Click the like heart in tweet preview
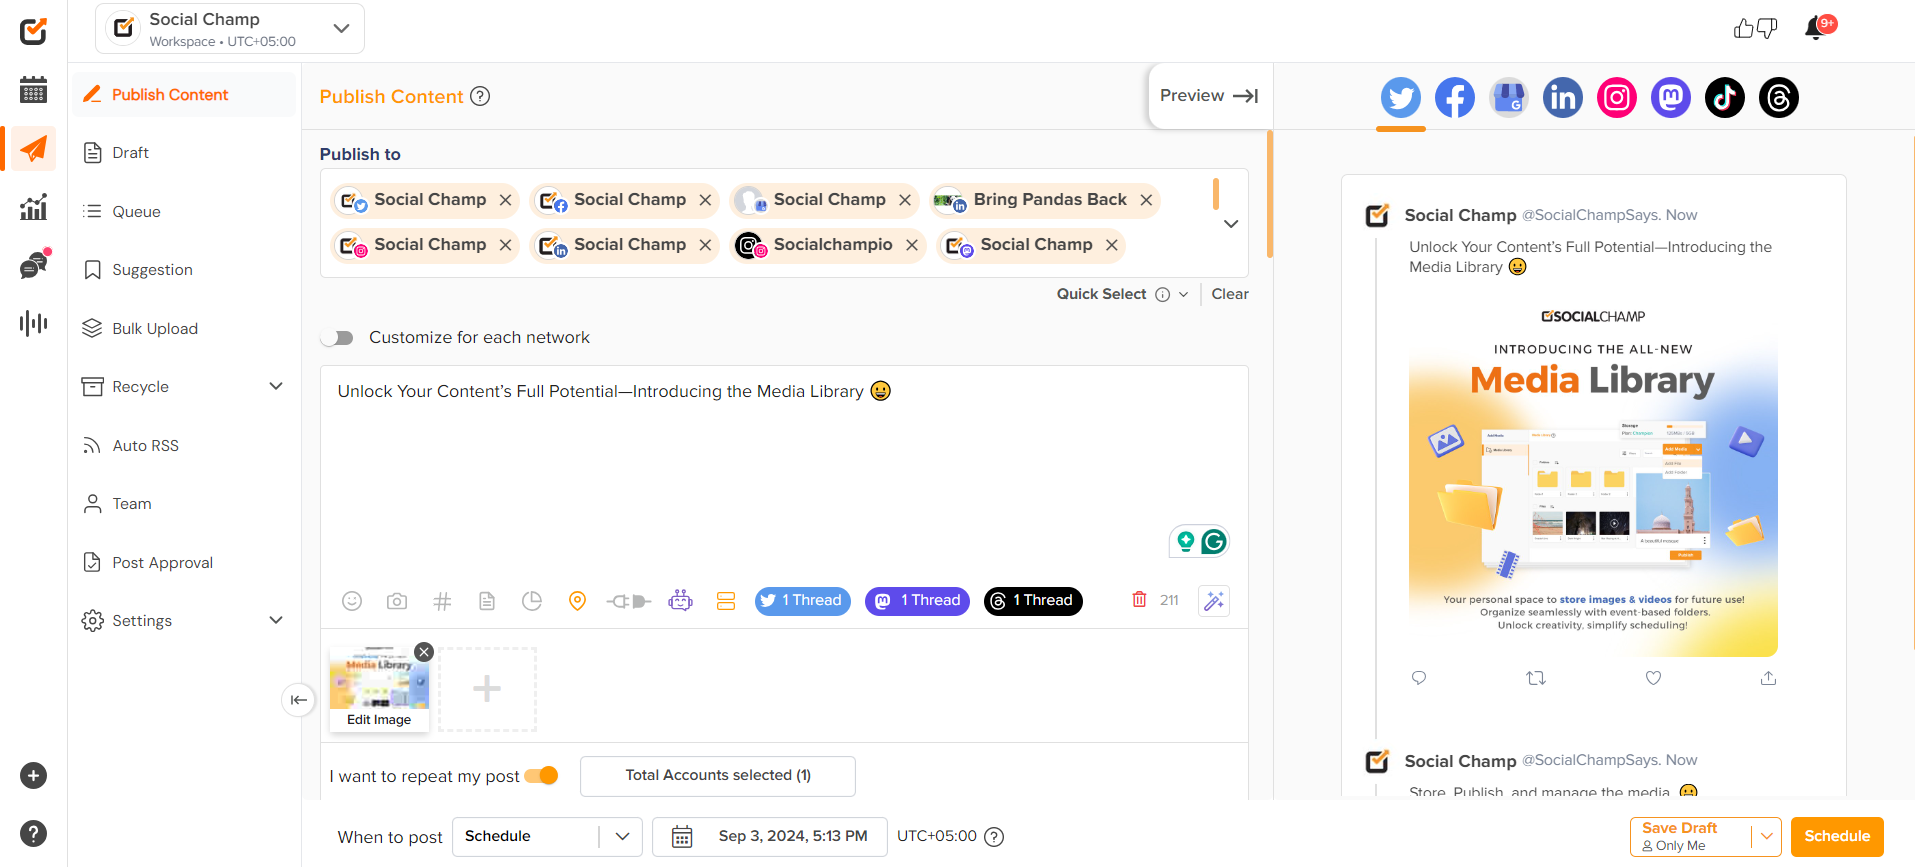 pyautogui.click(x=1653, y=678)
